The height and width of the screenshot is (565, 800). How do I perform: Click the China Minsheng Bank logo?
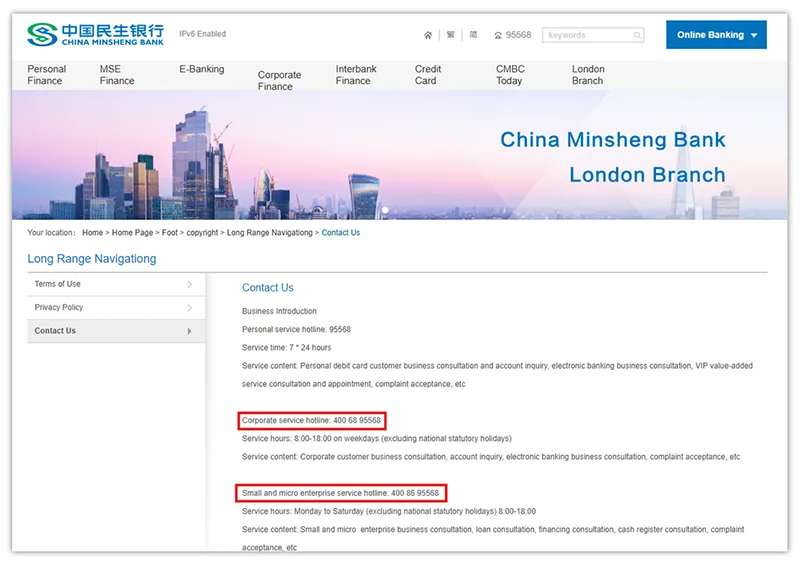95,34
